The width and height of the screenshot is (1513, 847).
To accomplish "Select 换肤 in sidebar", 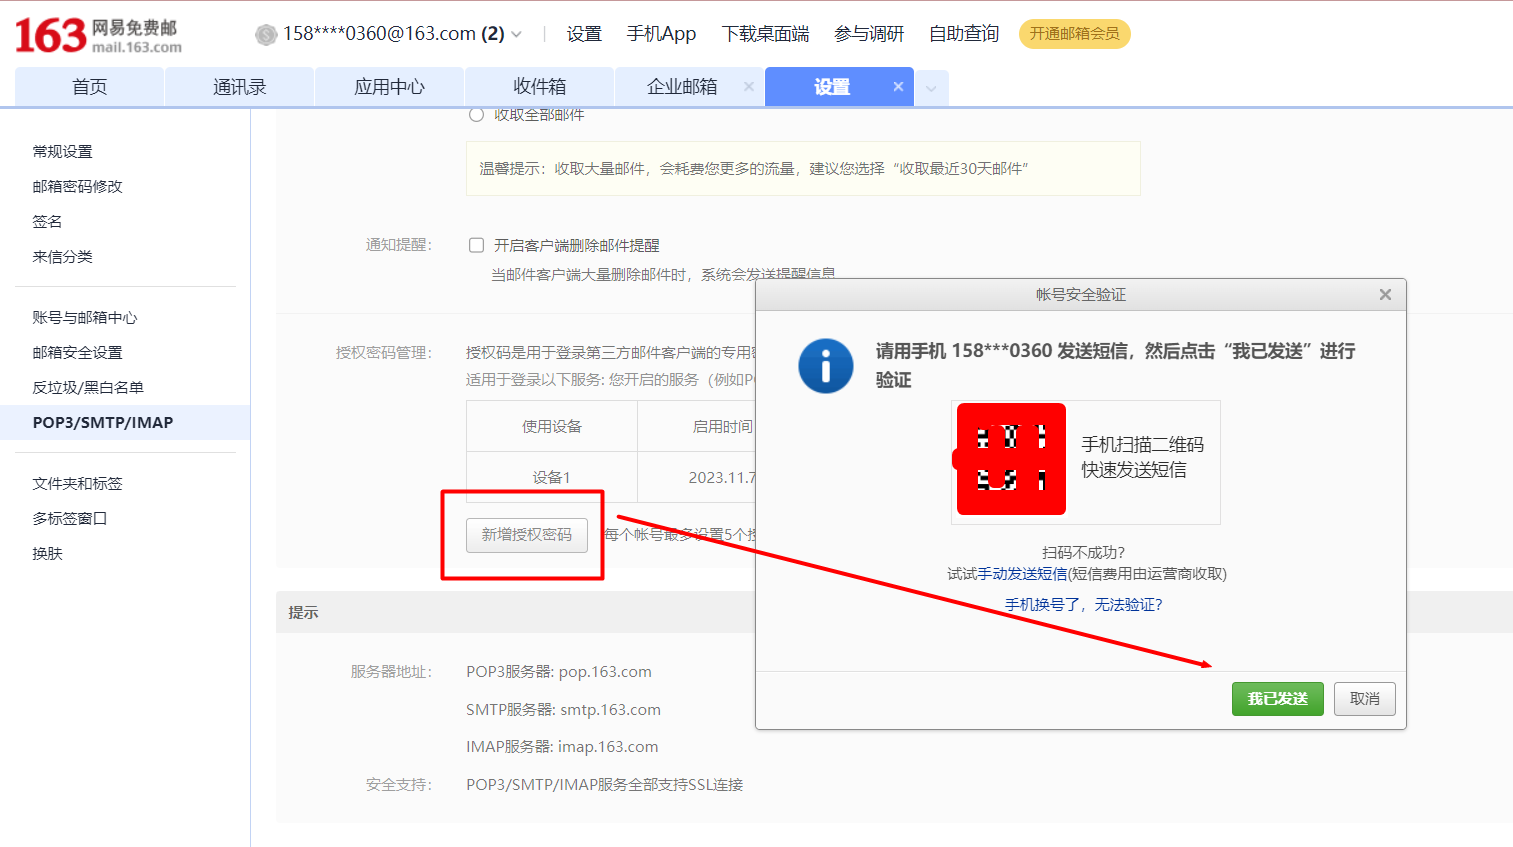I will pos(47,553).
